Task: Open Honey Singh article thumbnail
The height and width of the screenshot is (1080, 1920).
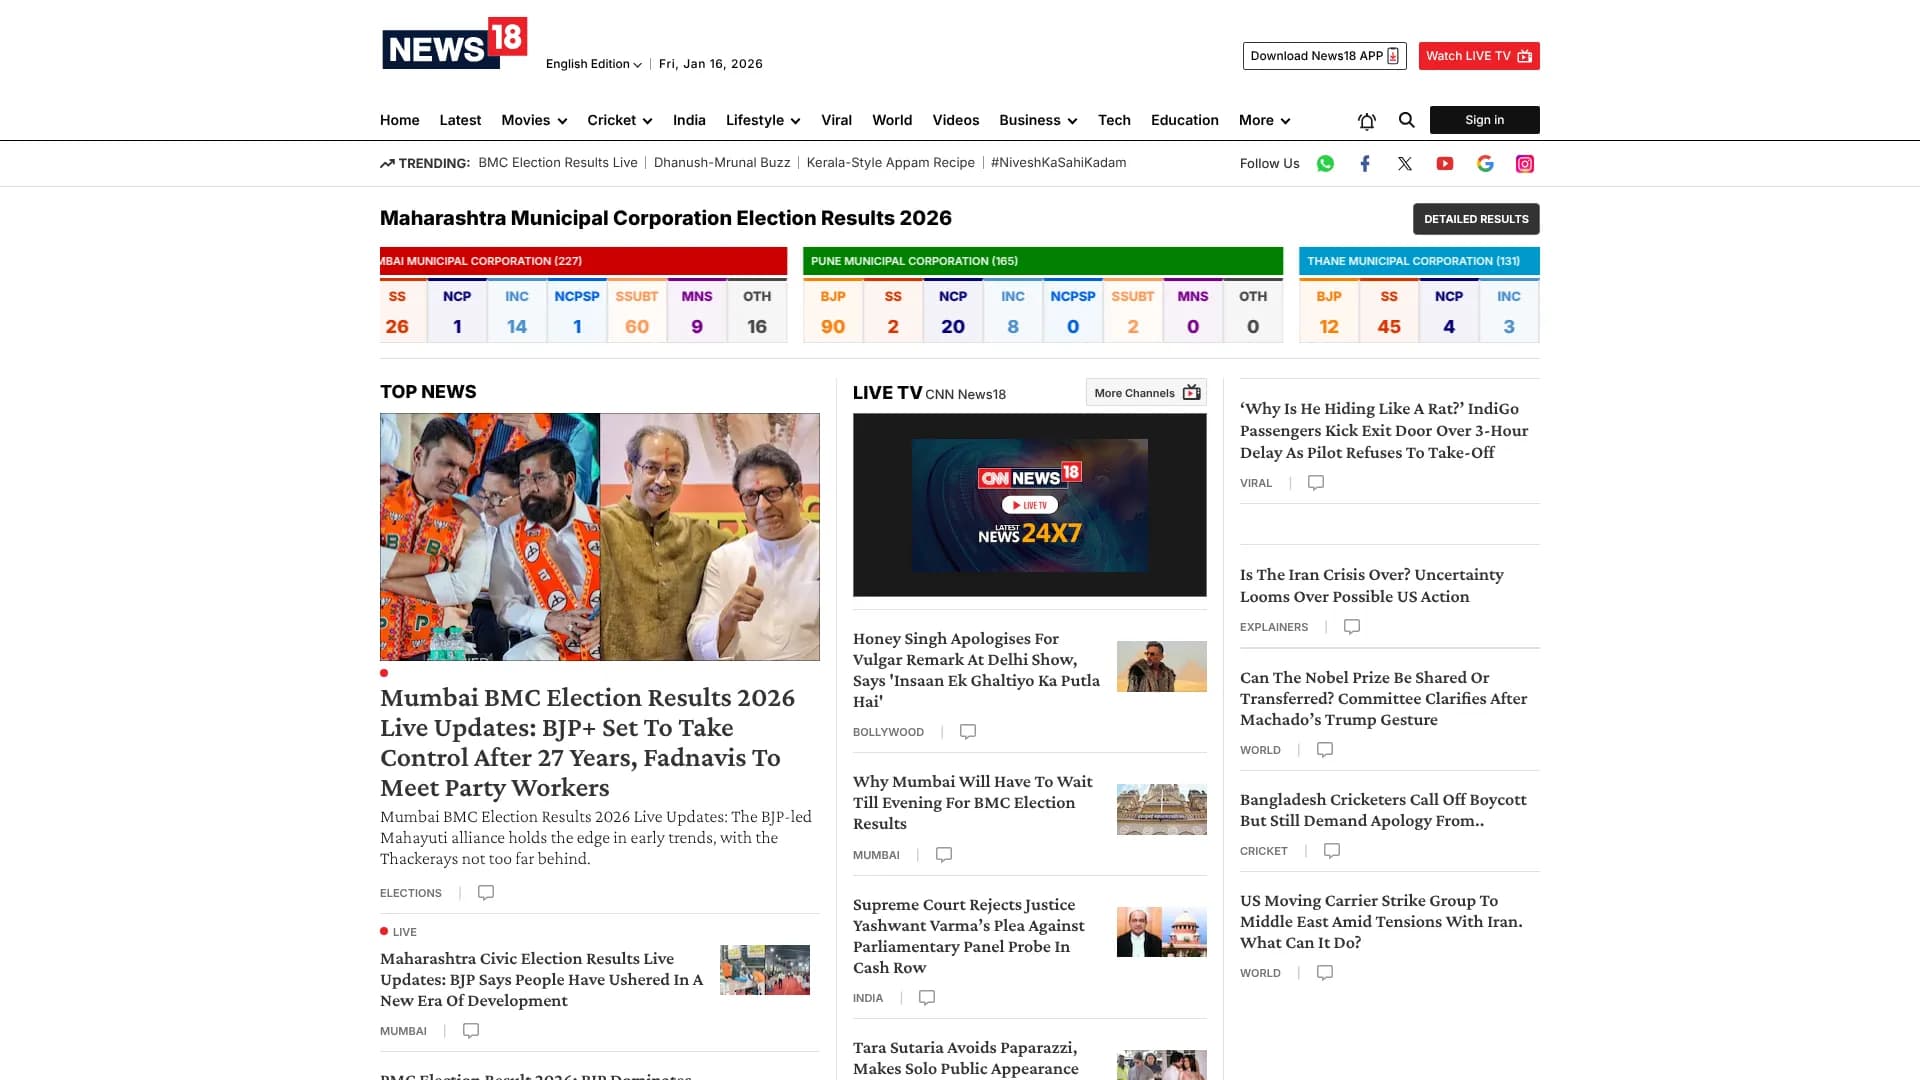Action: (1162, 666)
